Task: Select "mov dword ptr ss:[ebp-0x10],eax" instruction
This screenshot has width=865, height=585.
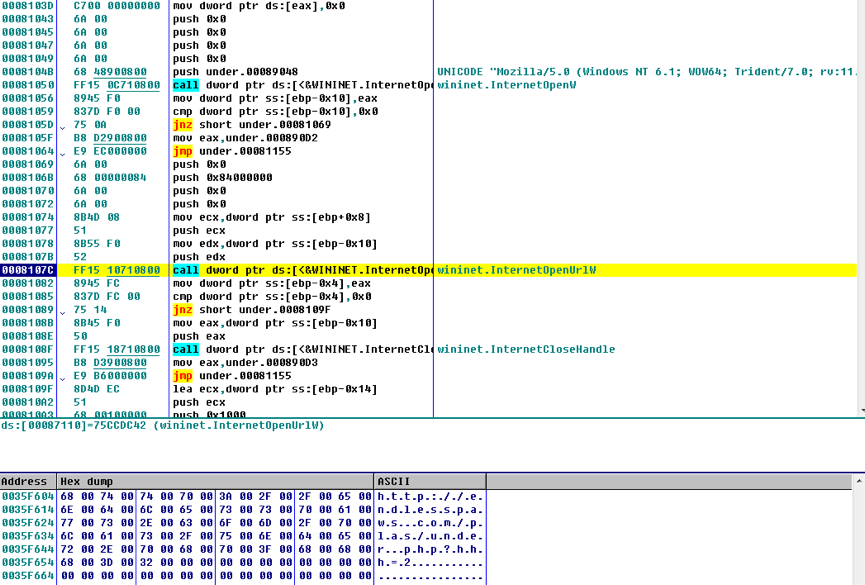Action: point(275,98)
